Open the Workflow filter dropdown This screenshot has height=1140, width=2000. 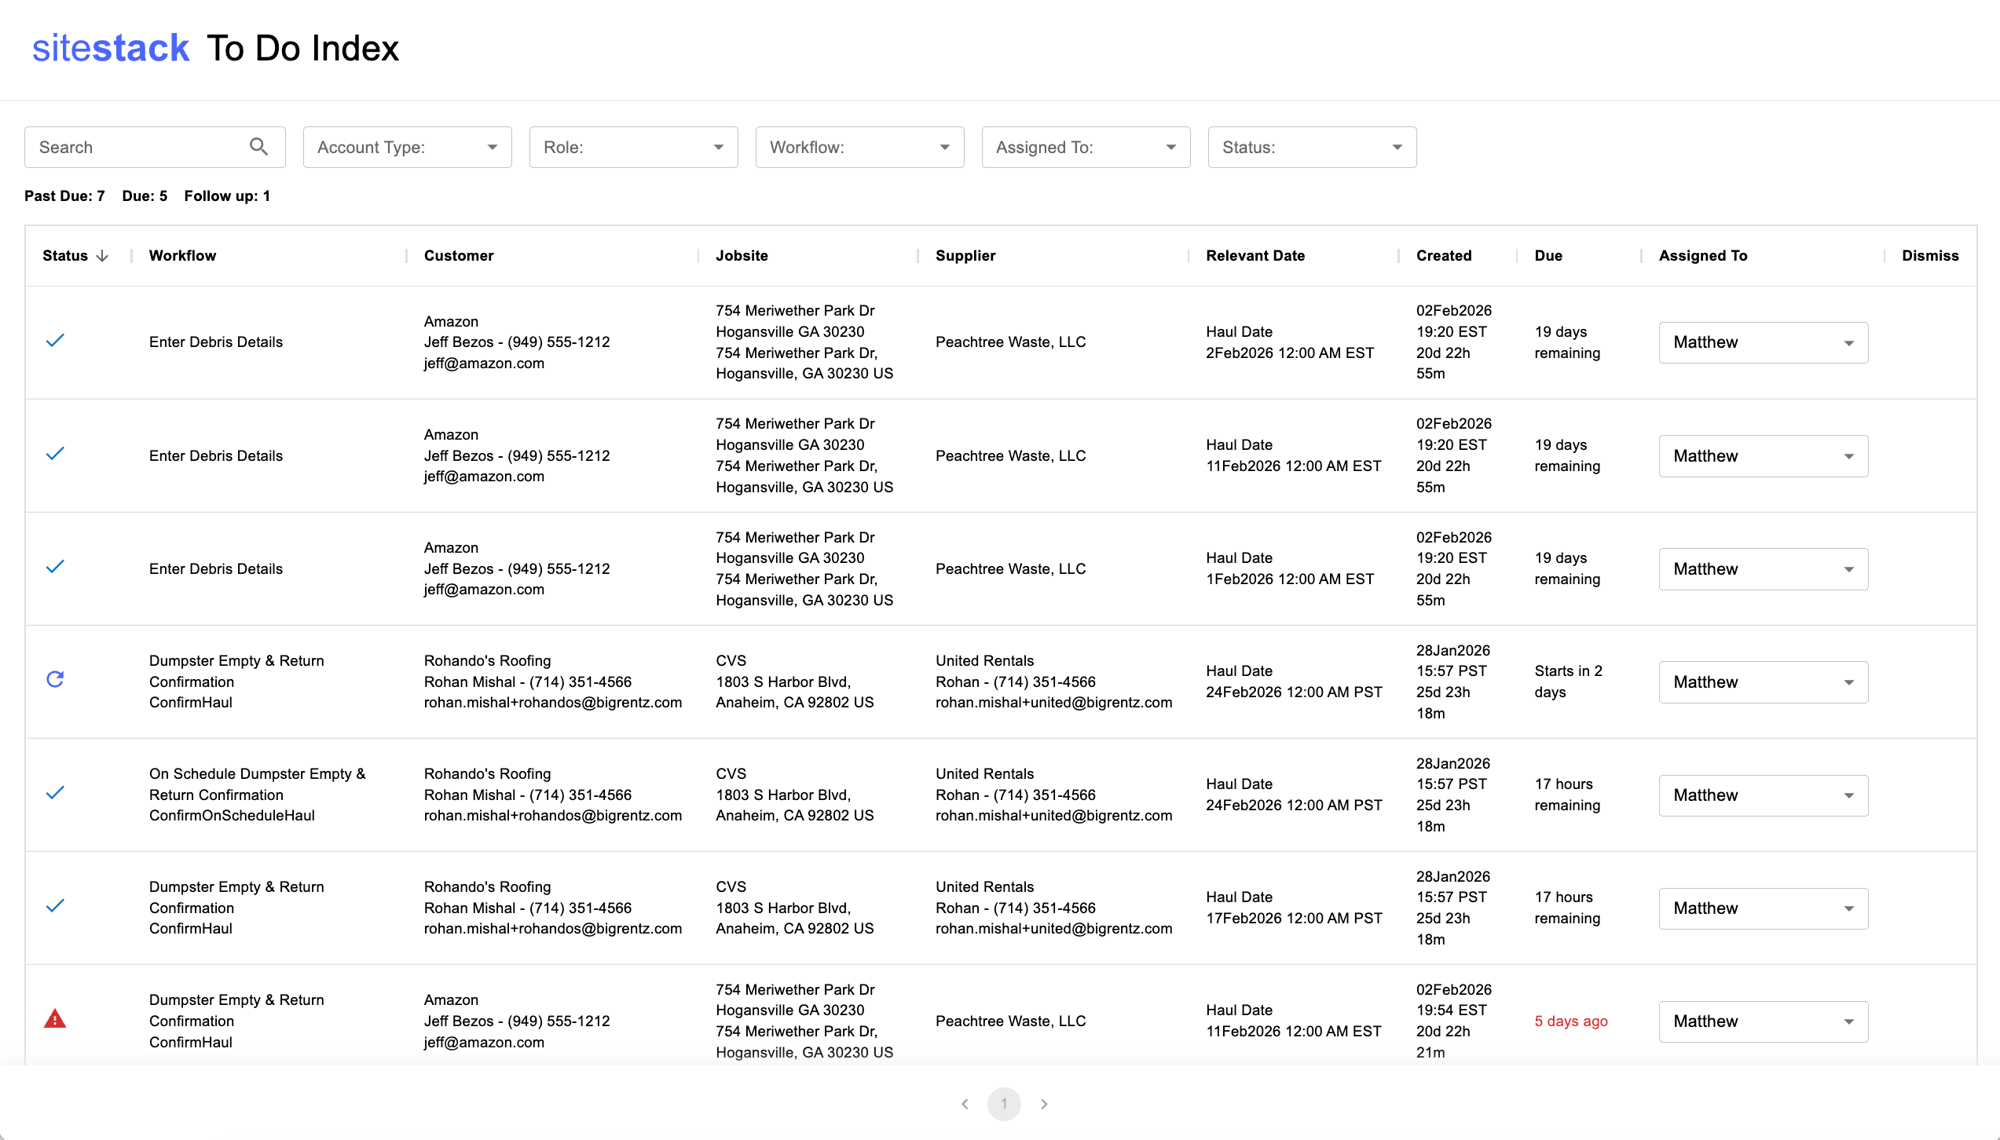(859, 147)
